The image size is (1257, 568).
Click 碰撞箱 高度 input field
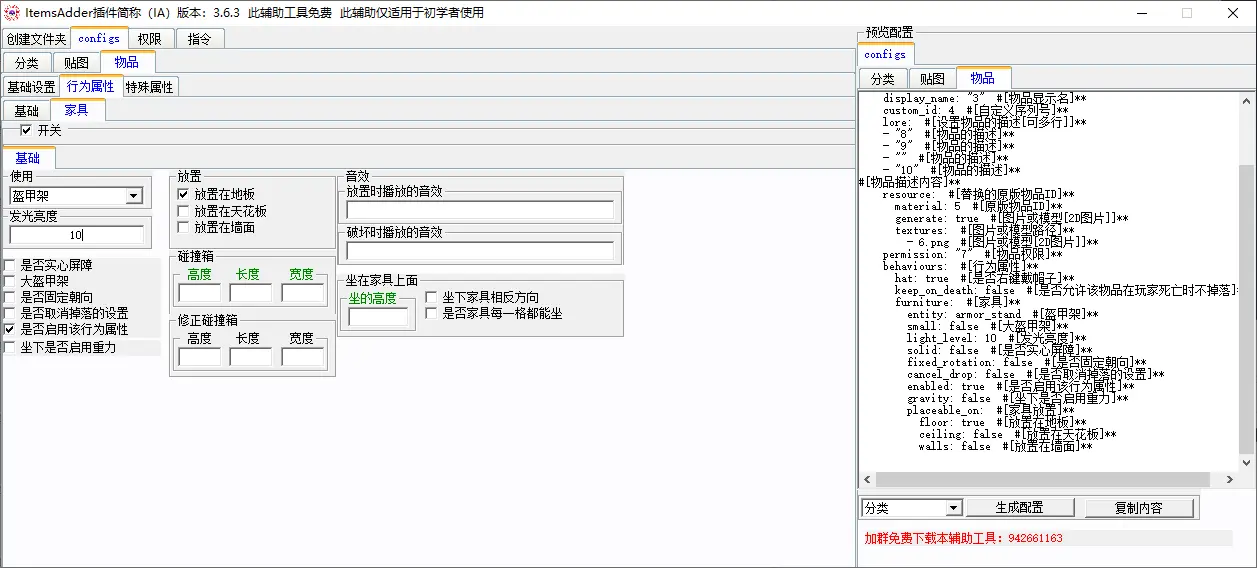click(x=199, y=293)
